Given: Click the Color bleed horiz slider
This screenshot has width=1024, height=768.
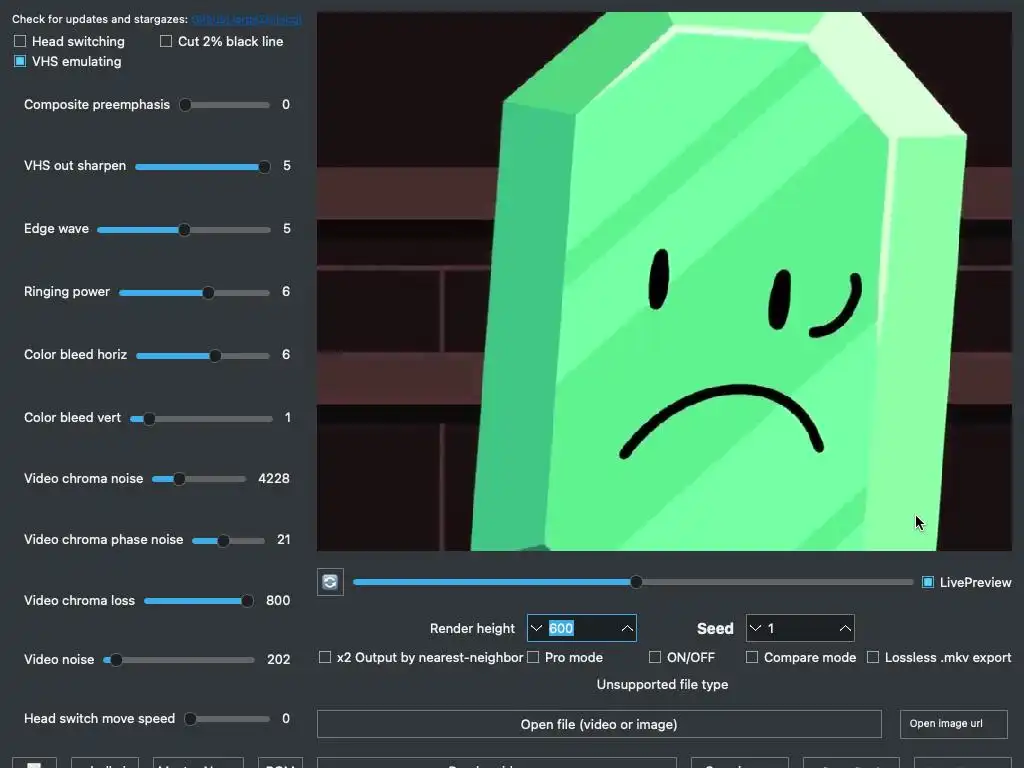Looking at the screenshot, I should tap(203, 356).
